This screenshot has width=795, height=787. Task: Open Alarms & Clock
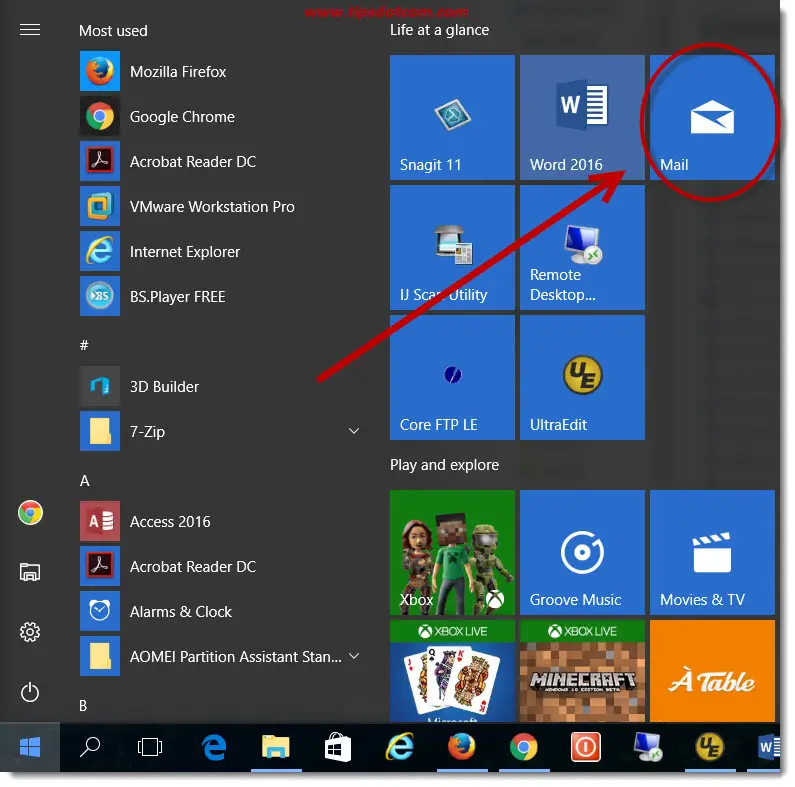(221, 612)
